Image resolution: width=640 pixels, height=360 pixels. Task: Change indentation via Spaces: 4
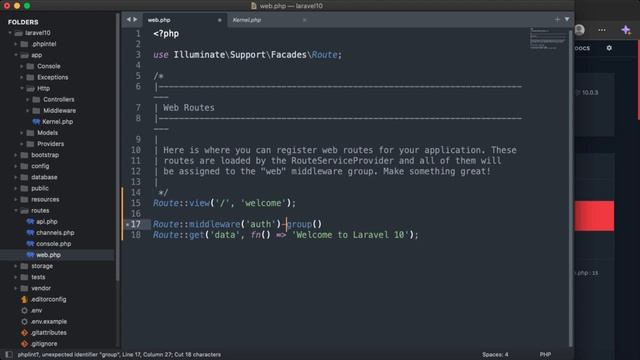495,354
